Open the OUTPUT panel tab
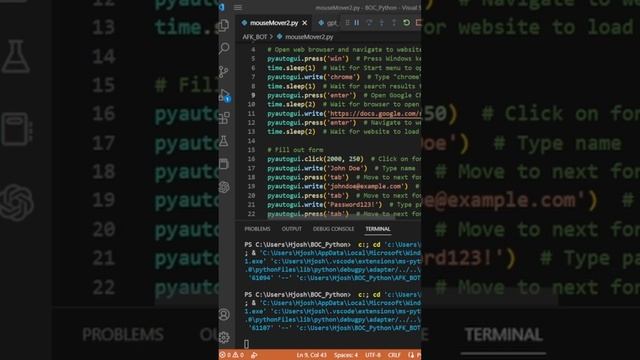Screen dimensions: 640x360 [291, 229]
